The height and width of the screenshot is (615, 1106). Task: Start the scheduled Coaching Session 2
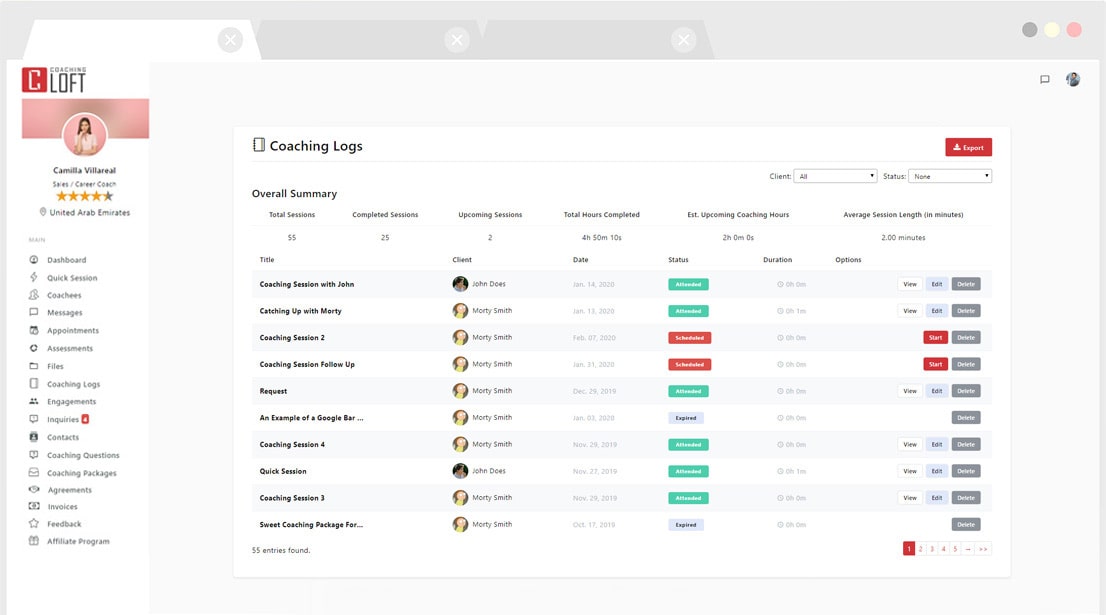click(935, 337)
